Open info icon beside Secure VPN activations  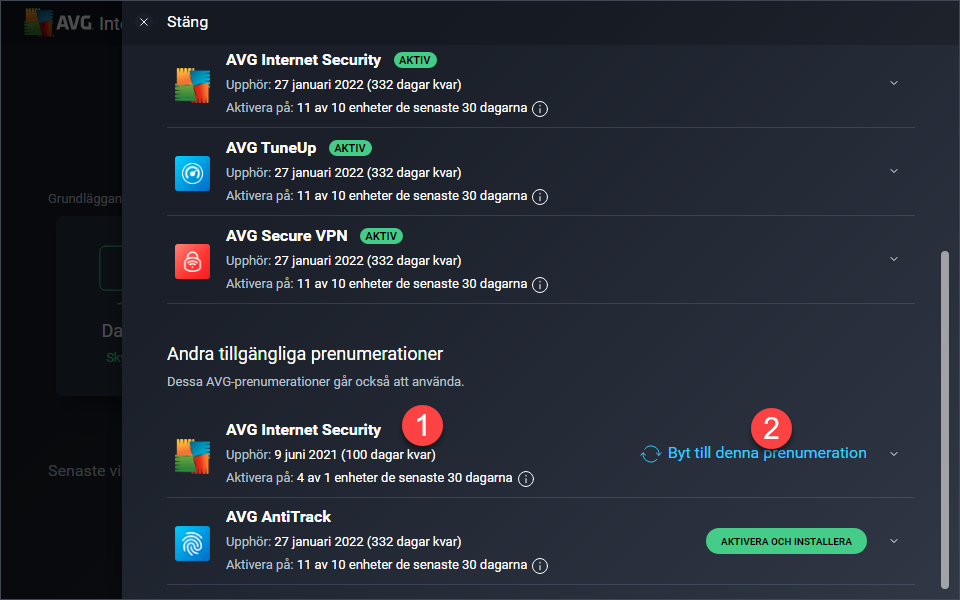tap(539, 285)
